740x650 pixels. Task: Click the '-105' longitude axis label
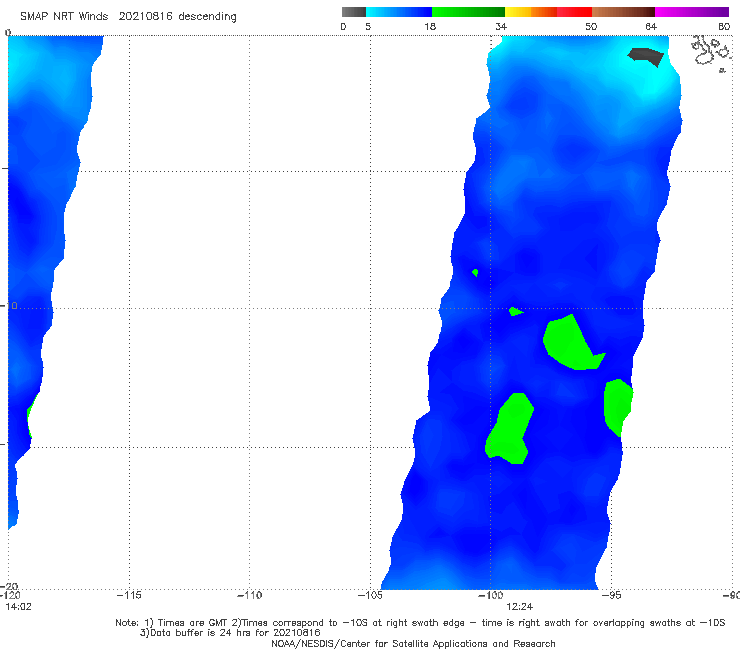click(370, 595)
